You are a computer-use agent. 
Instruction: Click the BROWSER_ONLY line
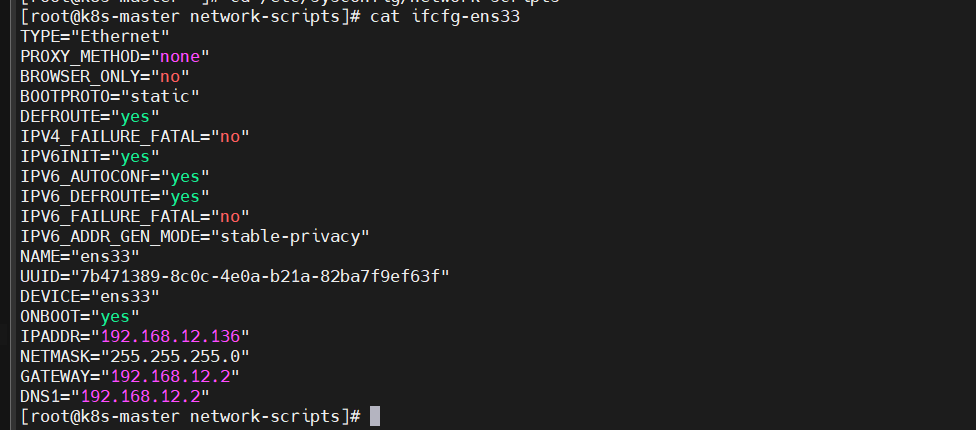[104, 76]
